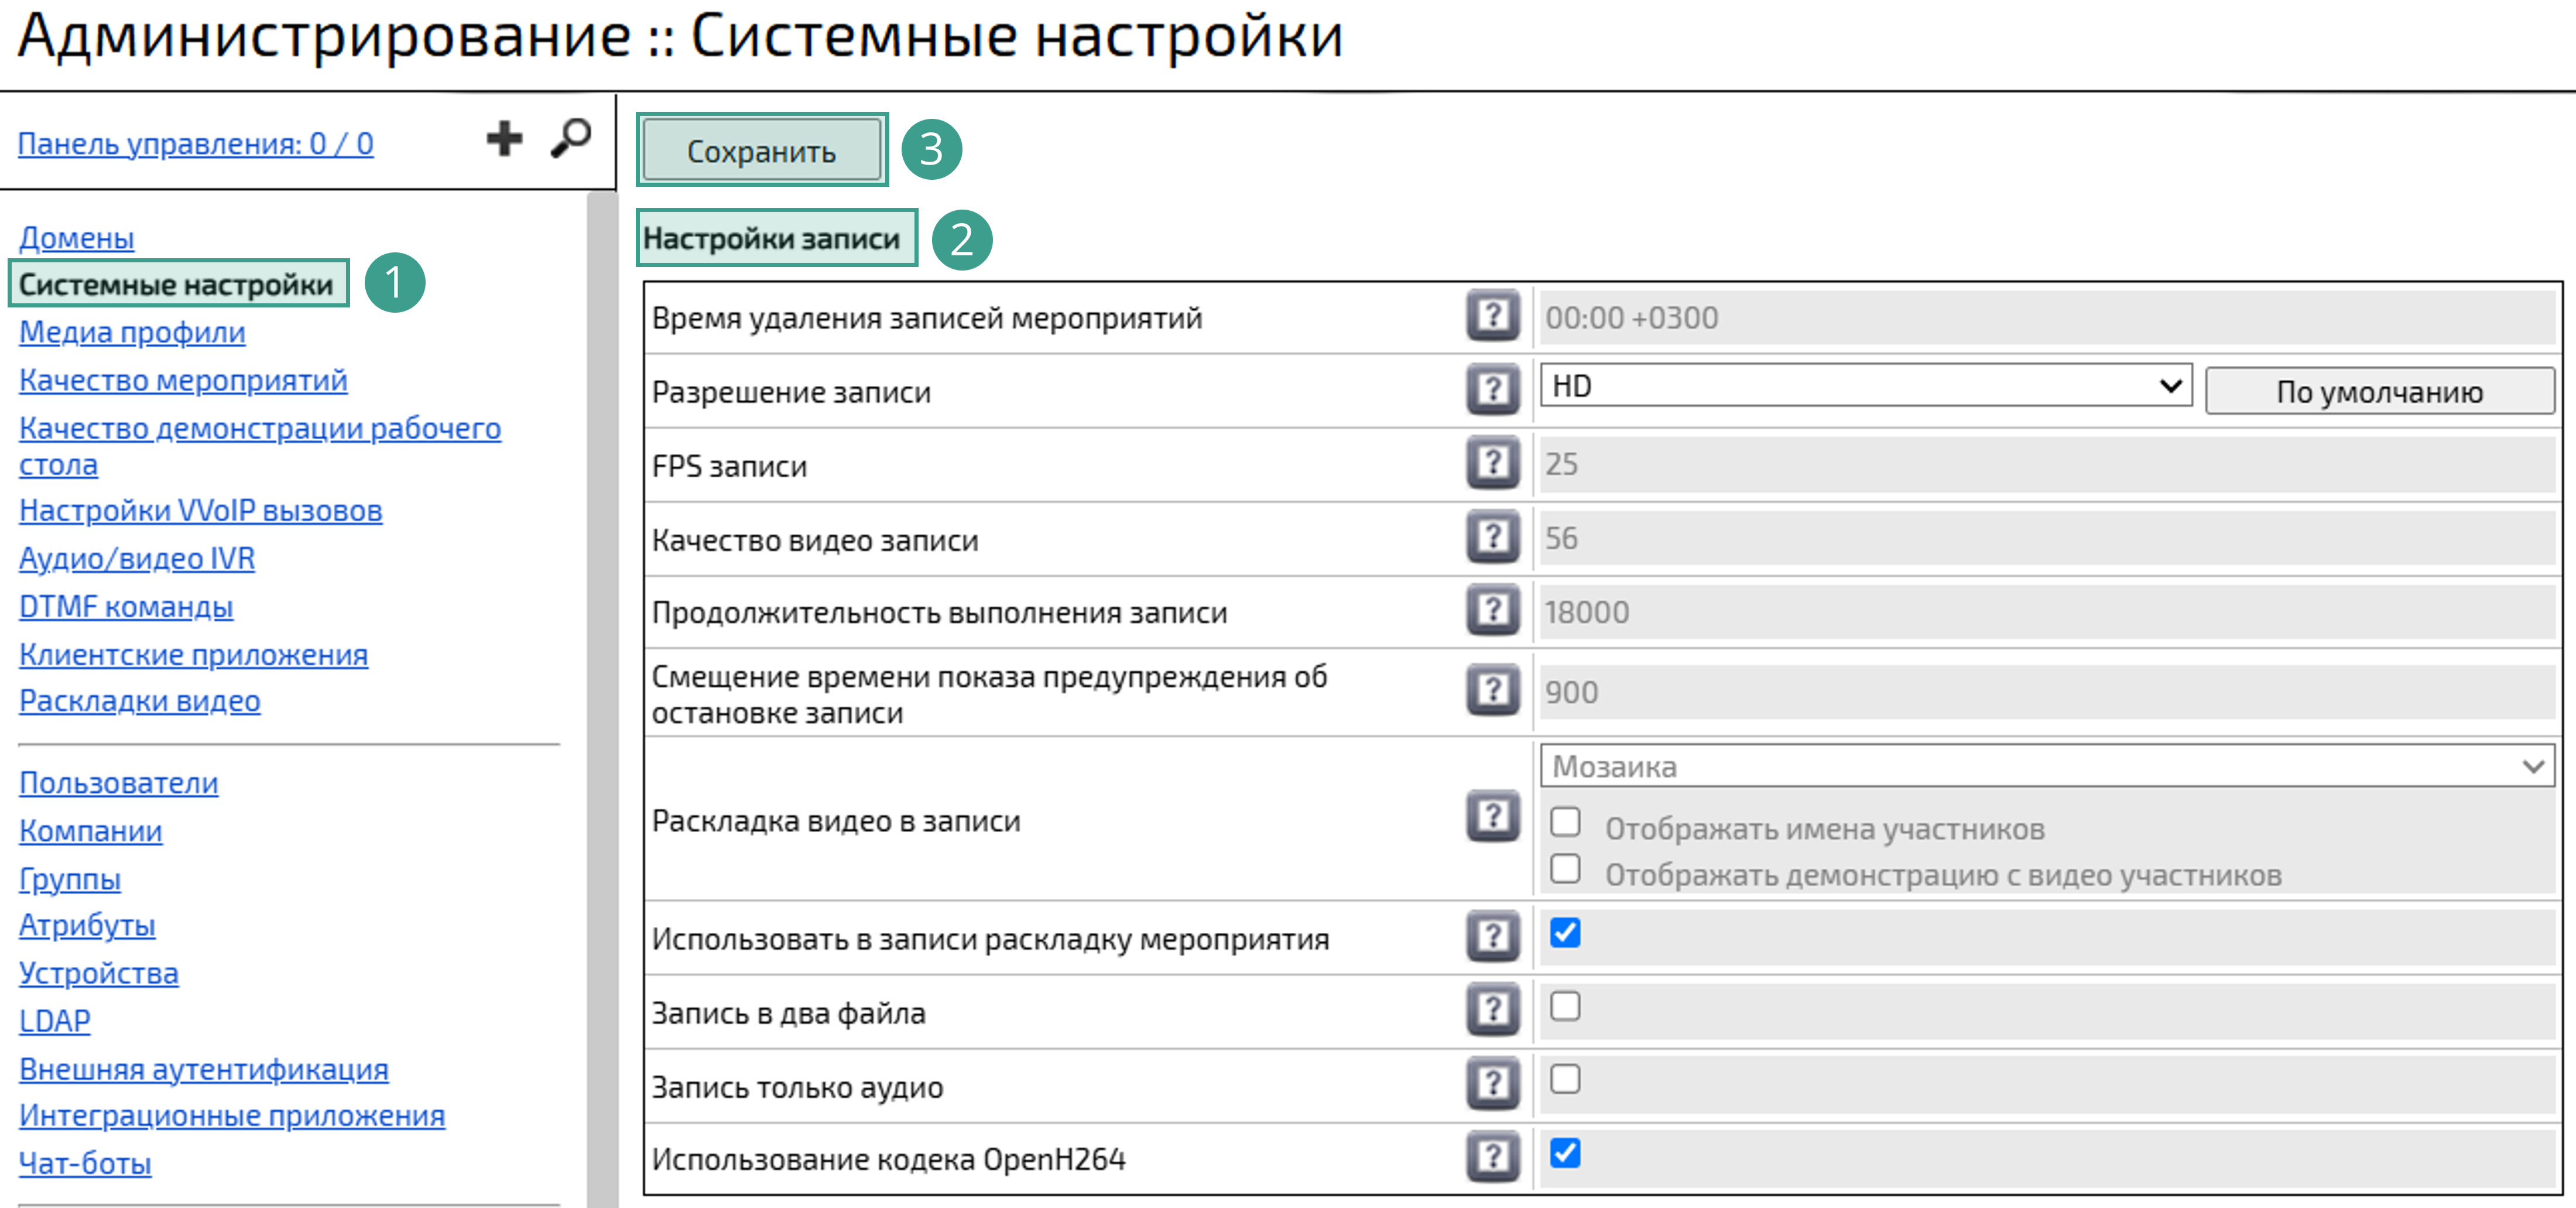This screenshot has height=1208, width=2576.
Task: Uncheck Использовать в записи раскладку мероприятия
Action: [x=1565, y=933]
